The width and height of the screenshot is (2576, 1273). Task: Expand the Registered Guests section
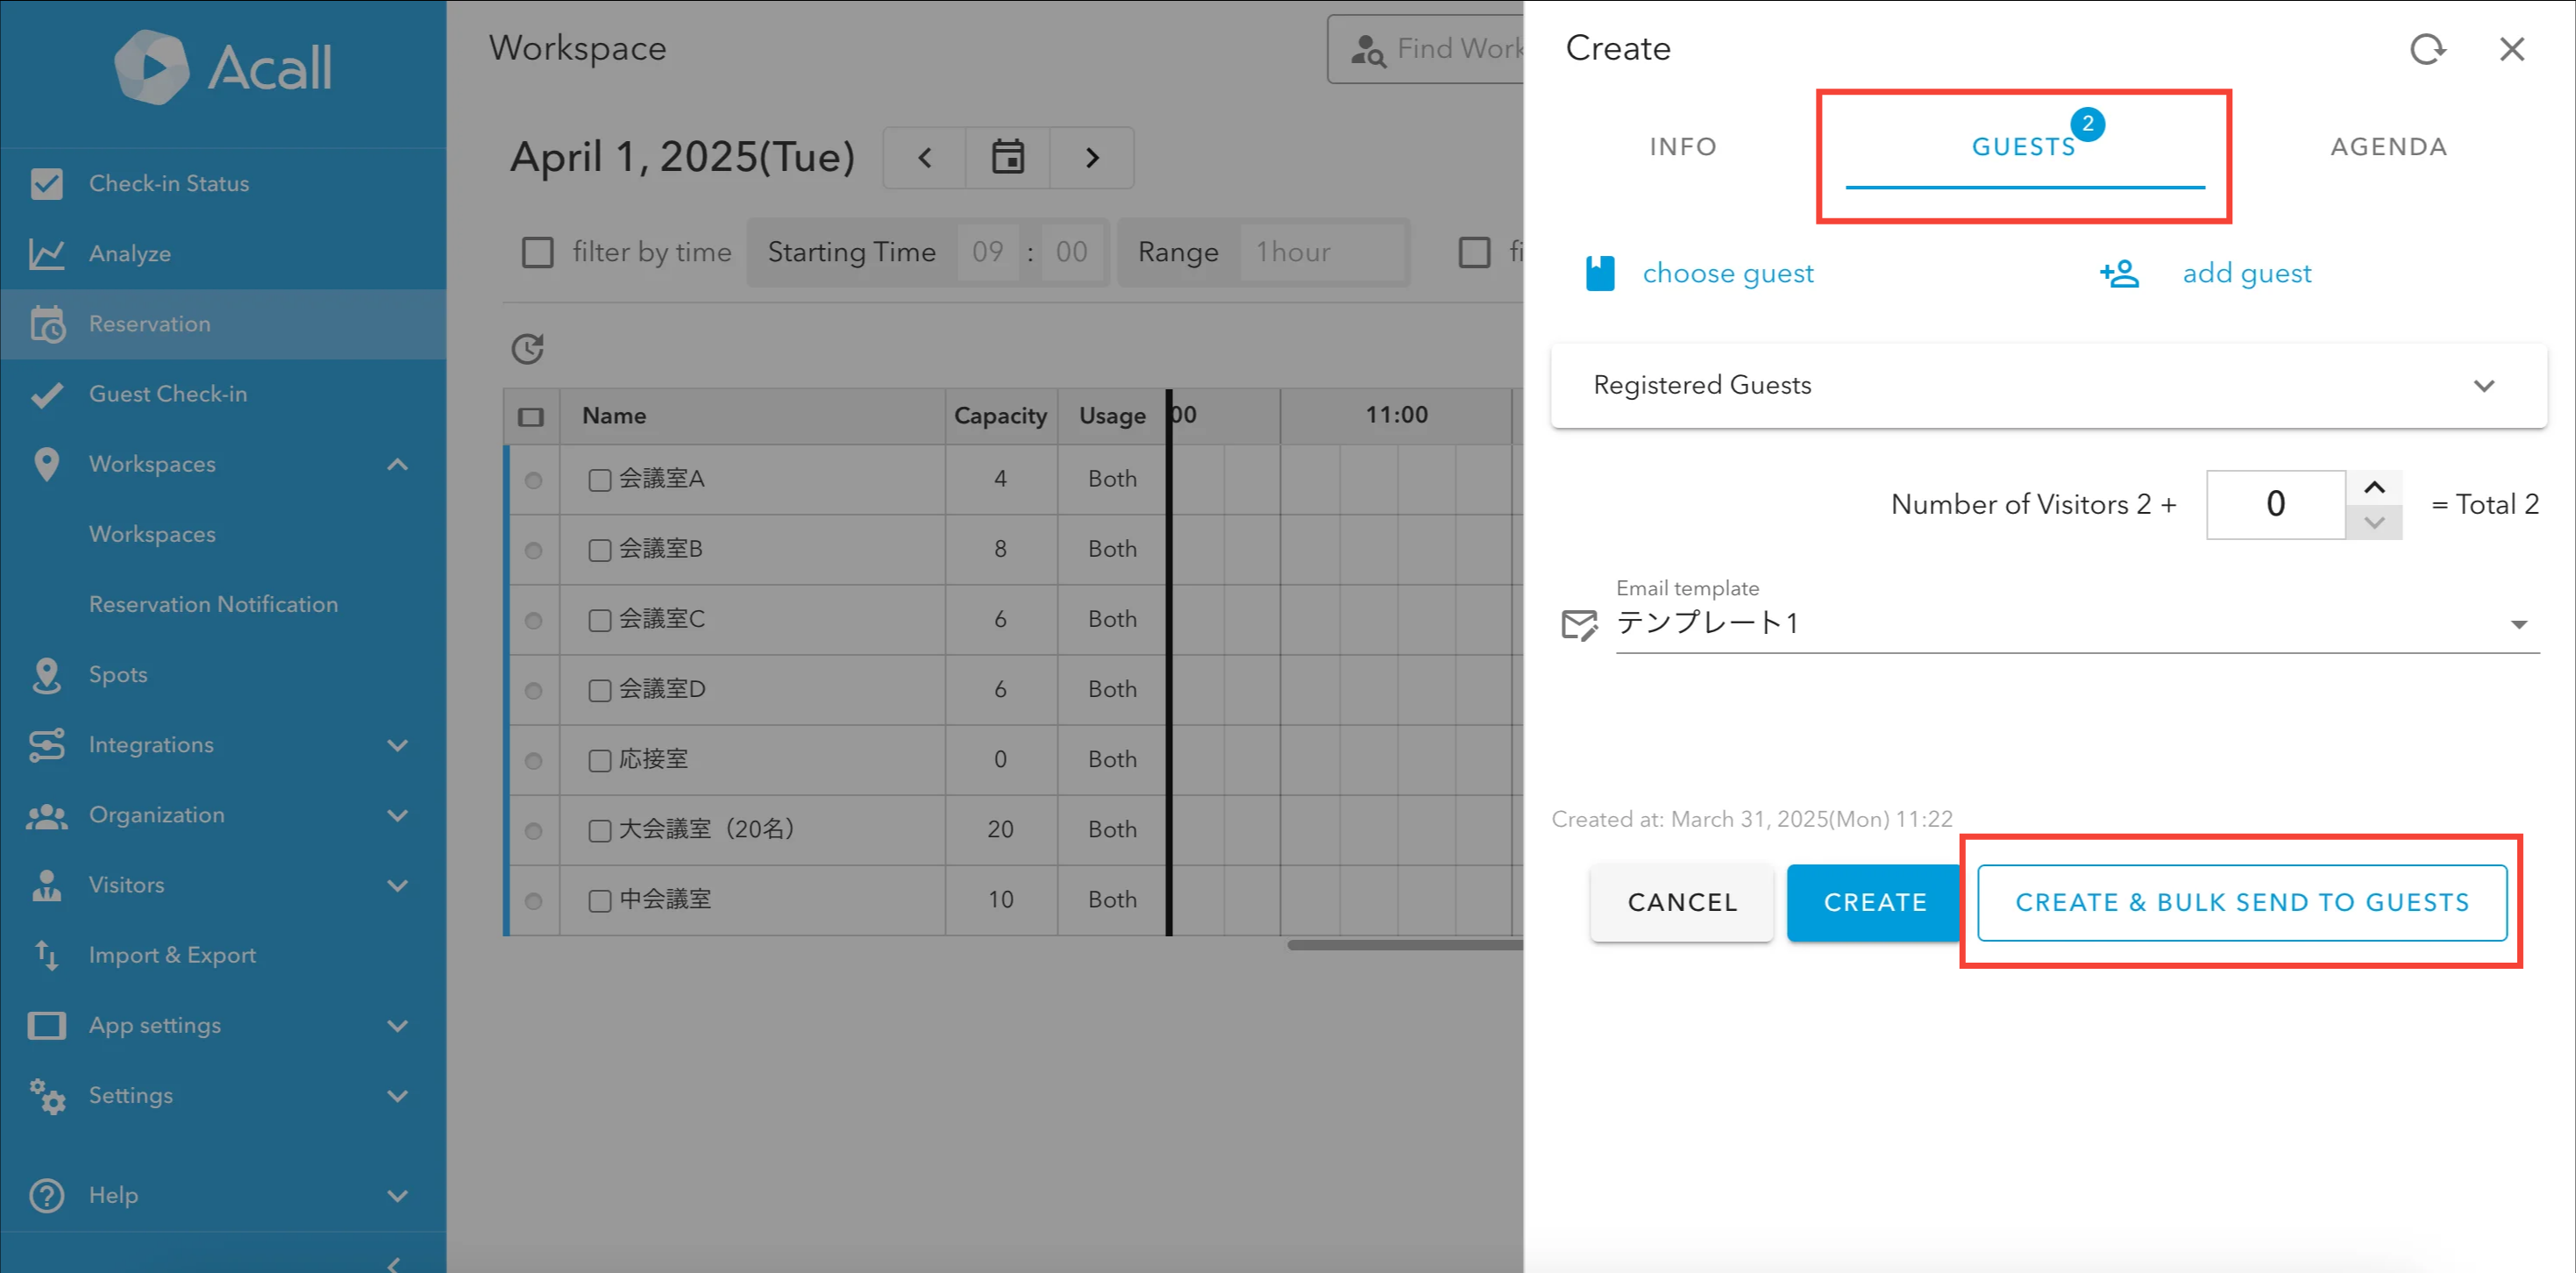click(2484, 386)
